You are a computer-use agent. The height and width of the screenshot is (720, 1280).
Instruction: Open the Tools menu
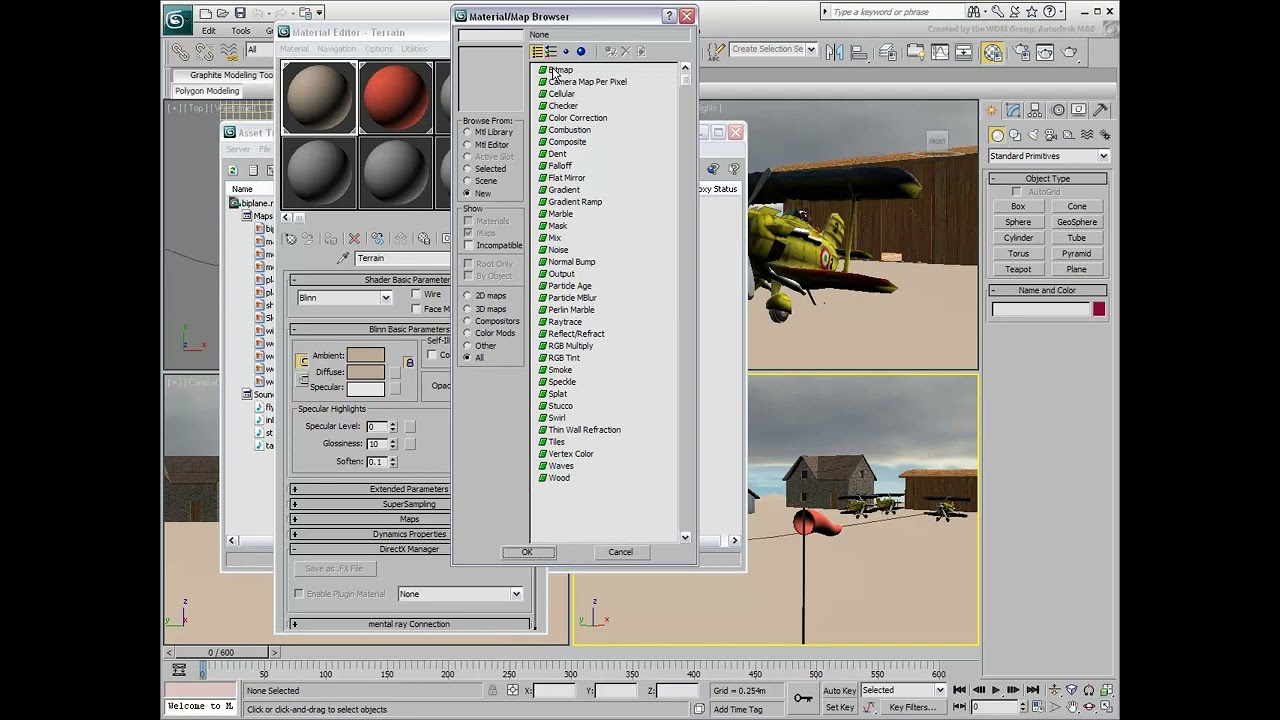pos(241,31)
